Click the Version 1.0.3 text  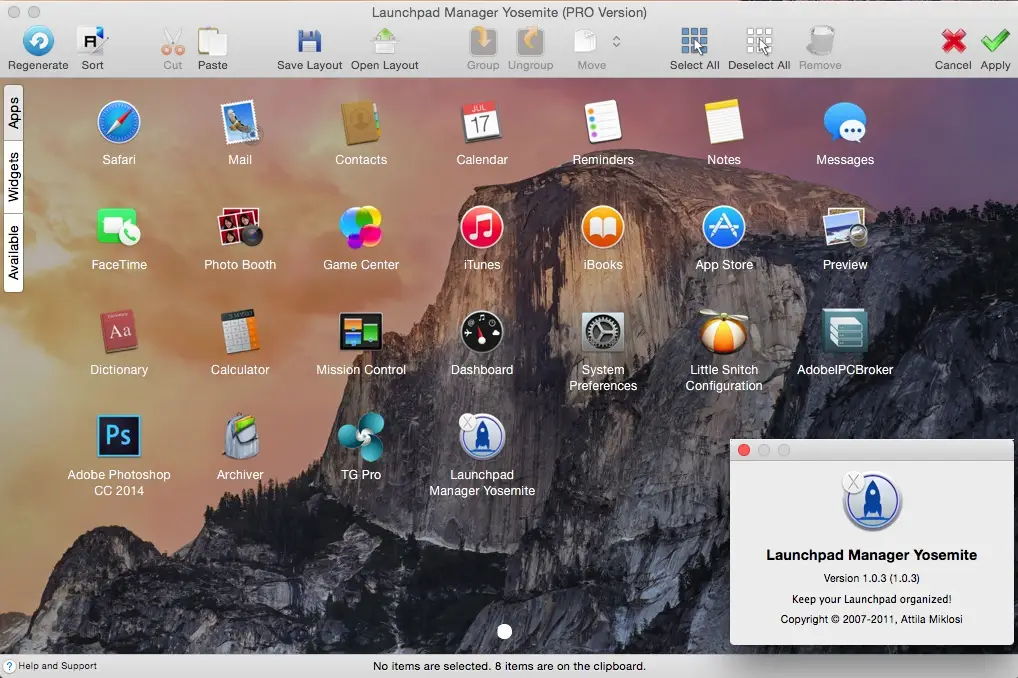click(871, 578)
